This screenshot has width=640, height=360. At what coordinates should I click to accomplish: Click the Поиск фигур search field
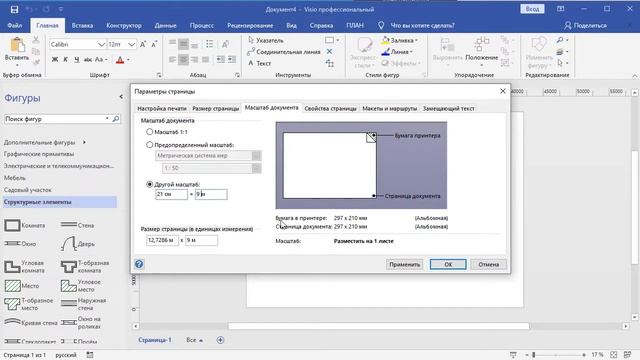pyautogui.click(x=55, y=119)
